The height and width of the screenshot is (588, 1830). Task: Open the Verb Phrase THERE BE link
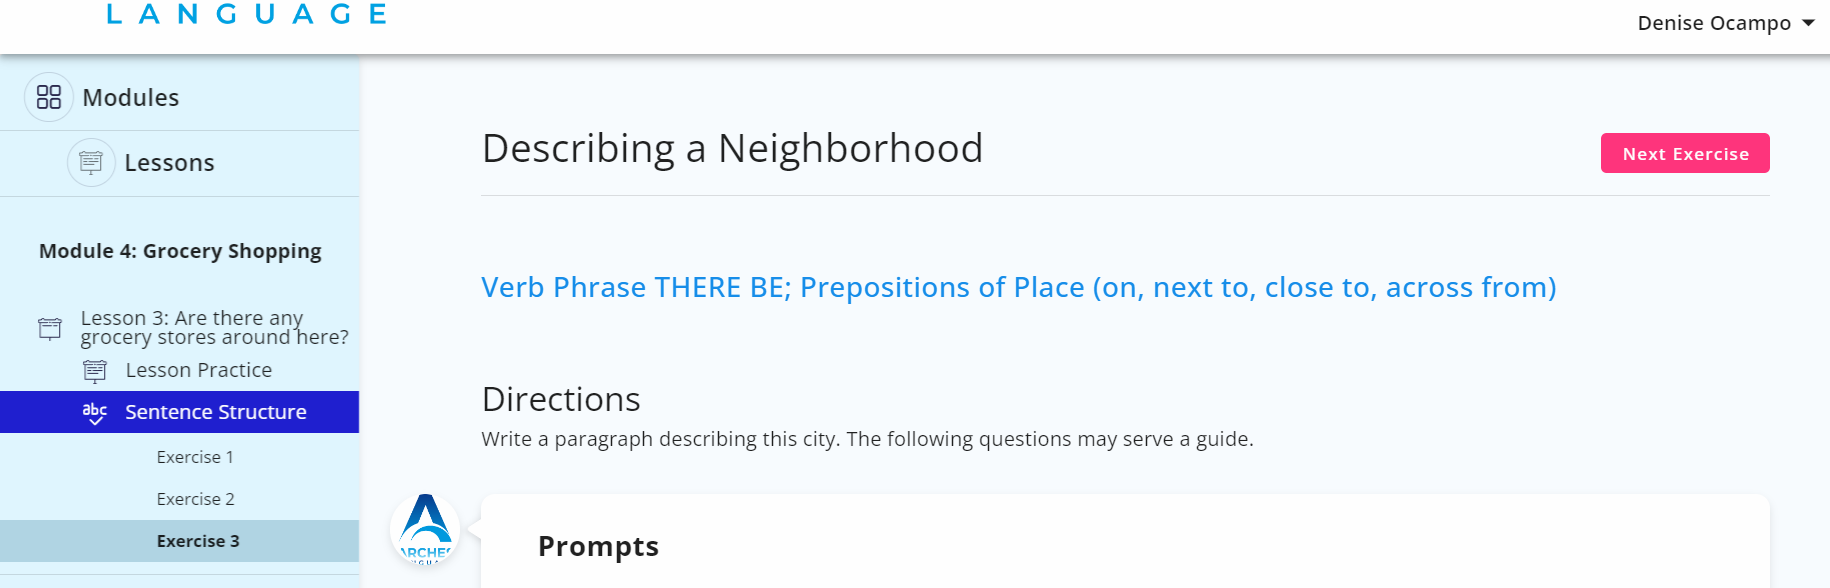coord(1018,287)
